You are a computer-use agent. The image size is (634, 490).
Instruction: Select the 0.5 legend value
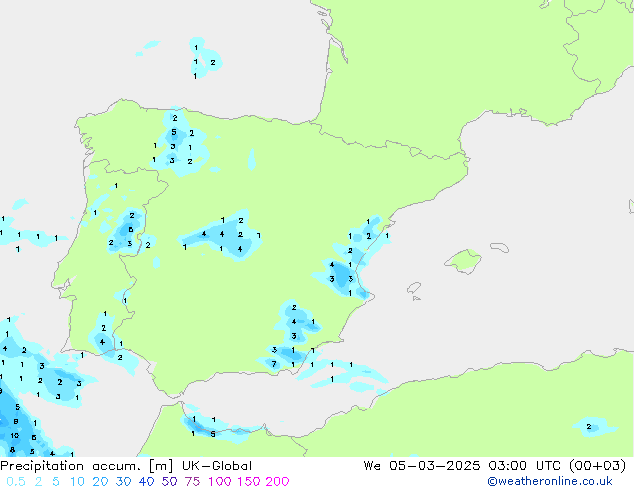click(16, 482)
